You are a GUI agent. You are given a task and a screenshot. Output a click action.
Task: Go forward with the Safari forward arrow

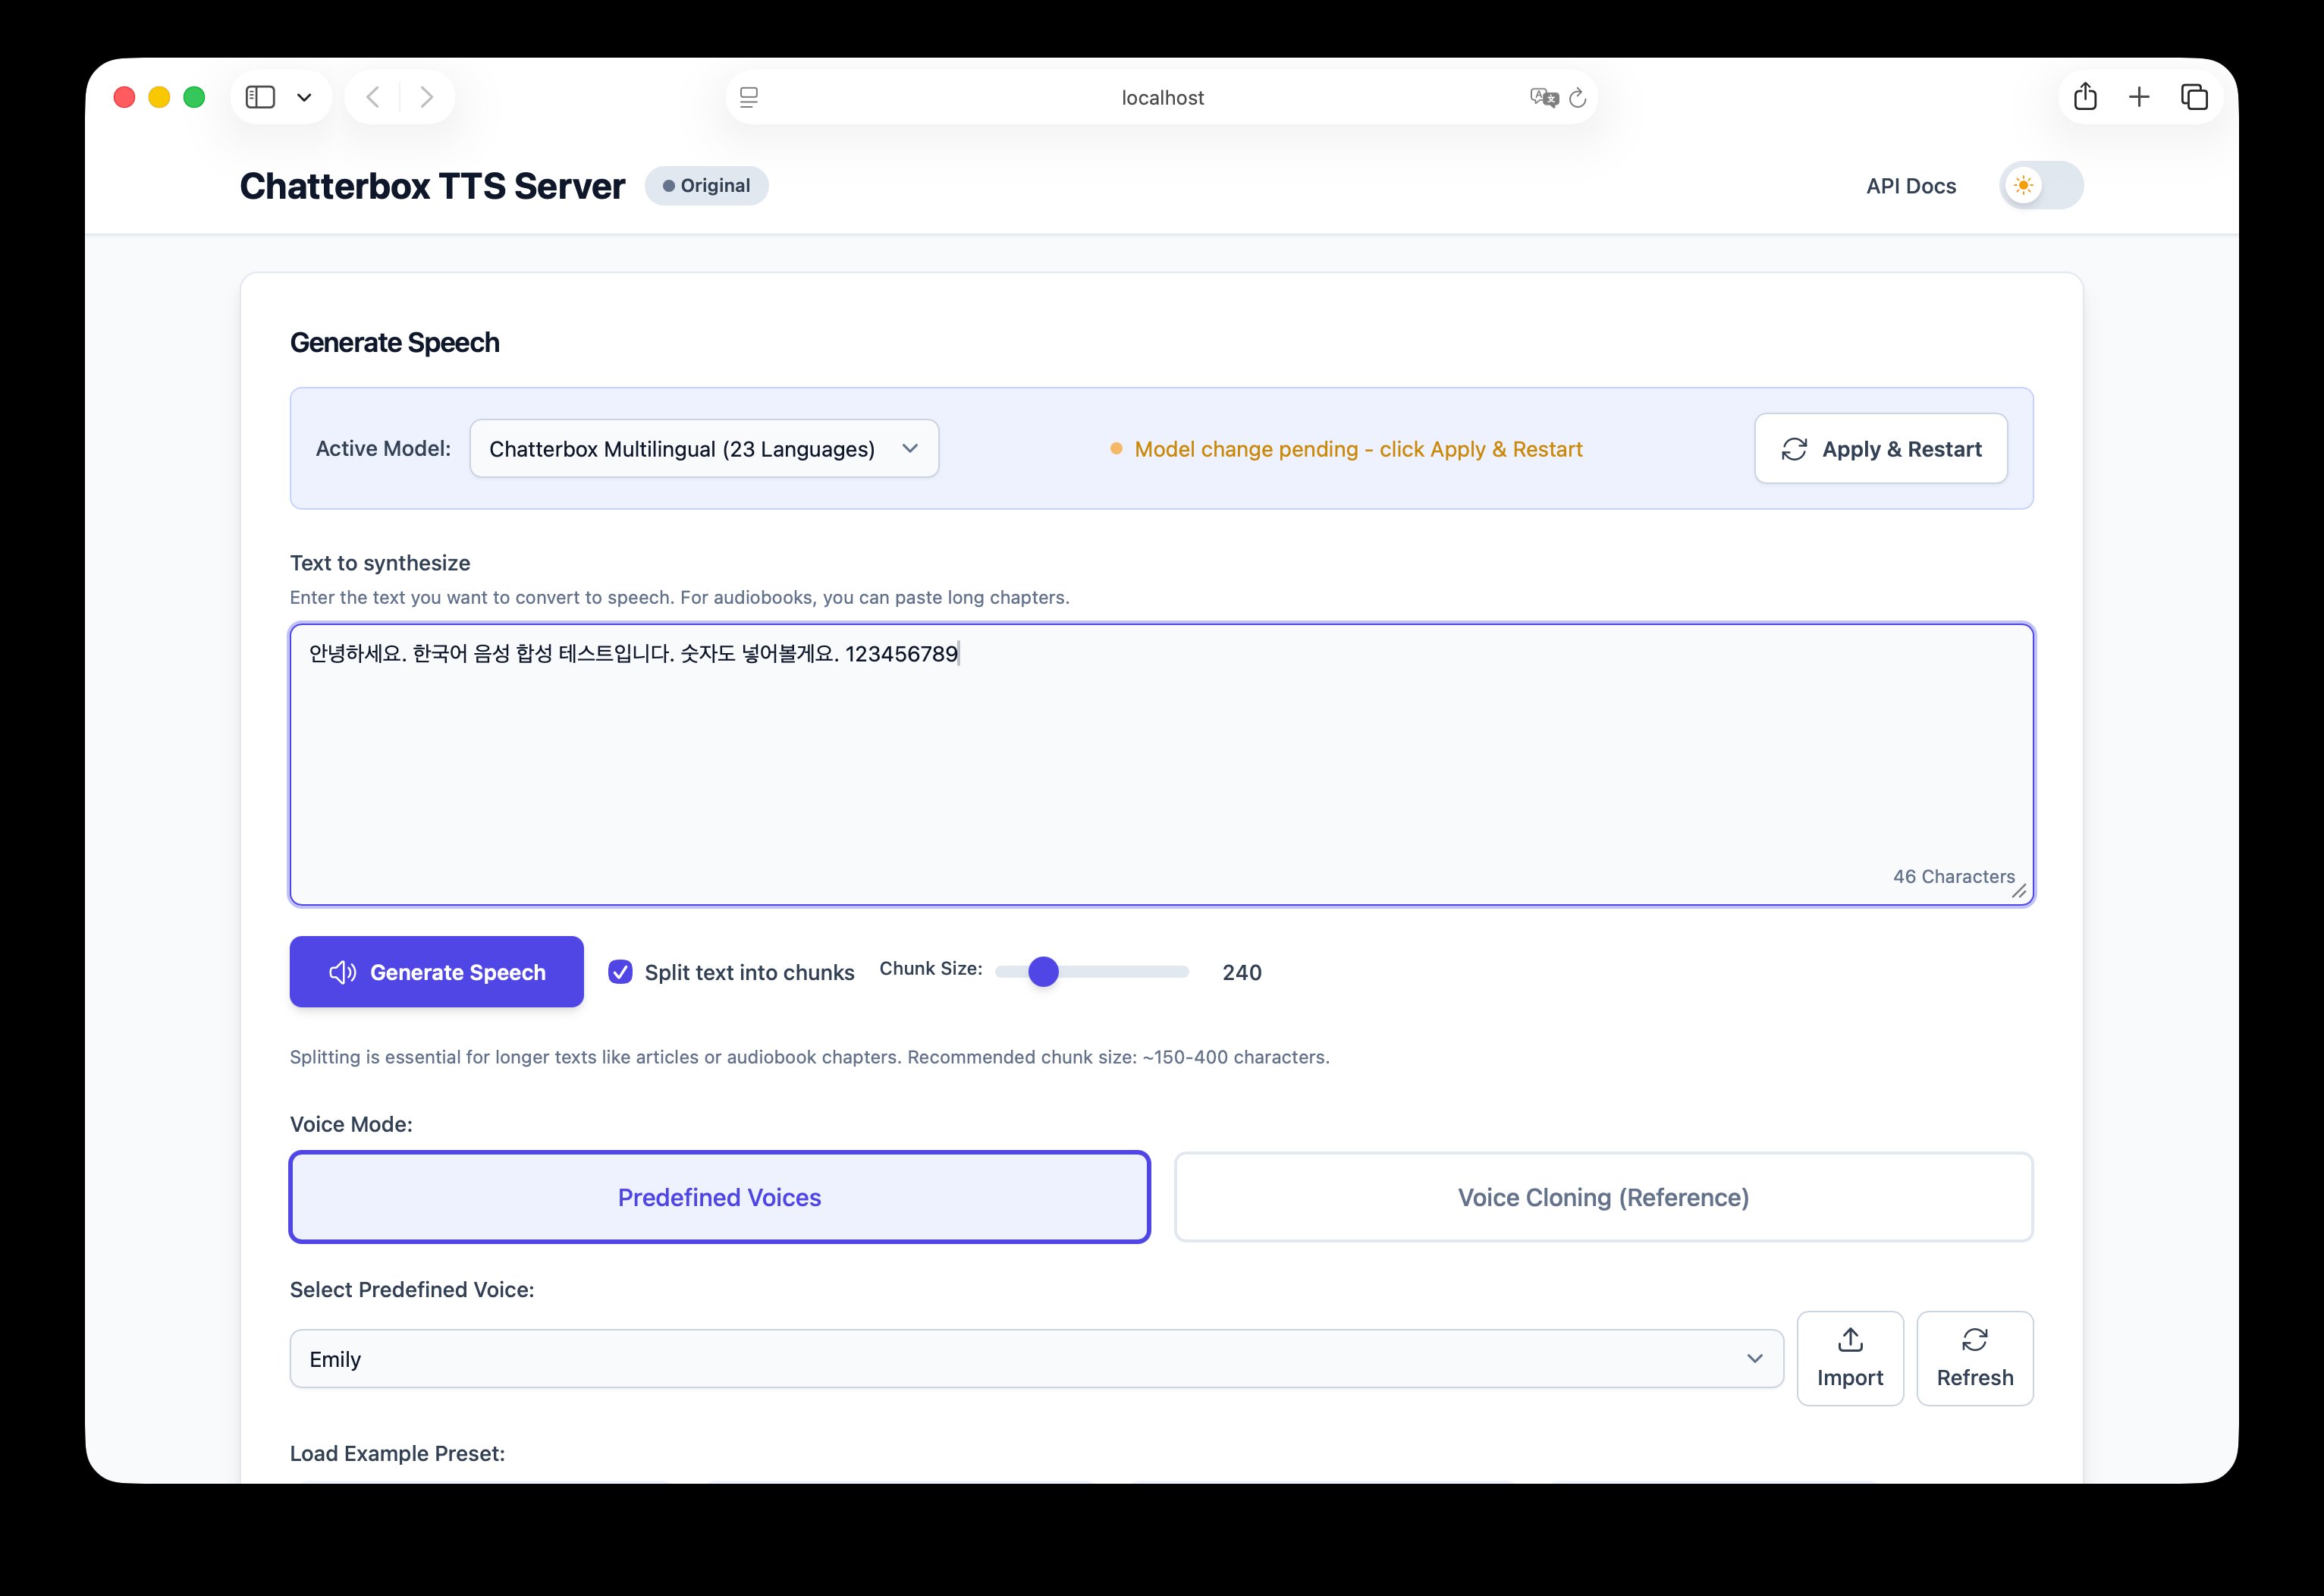coord(427,97)
